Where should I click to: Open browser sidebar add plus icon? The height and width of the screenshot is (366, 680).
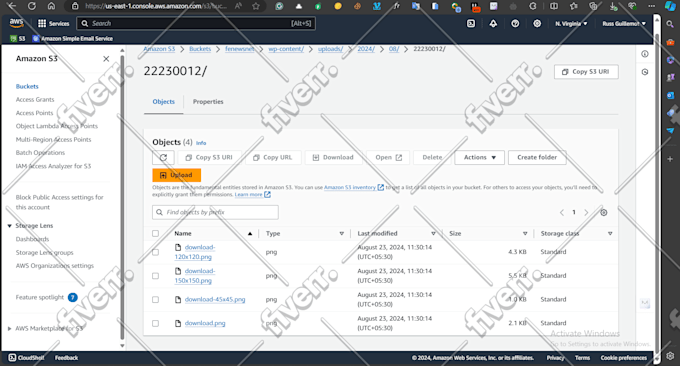click(x=670, y=159)
